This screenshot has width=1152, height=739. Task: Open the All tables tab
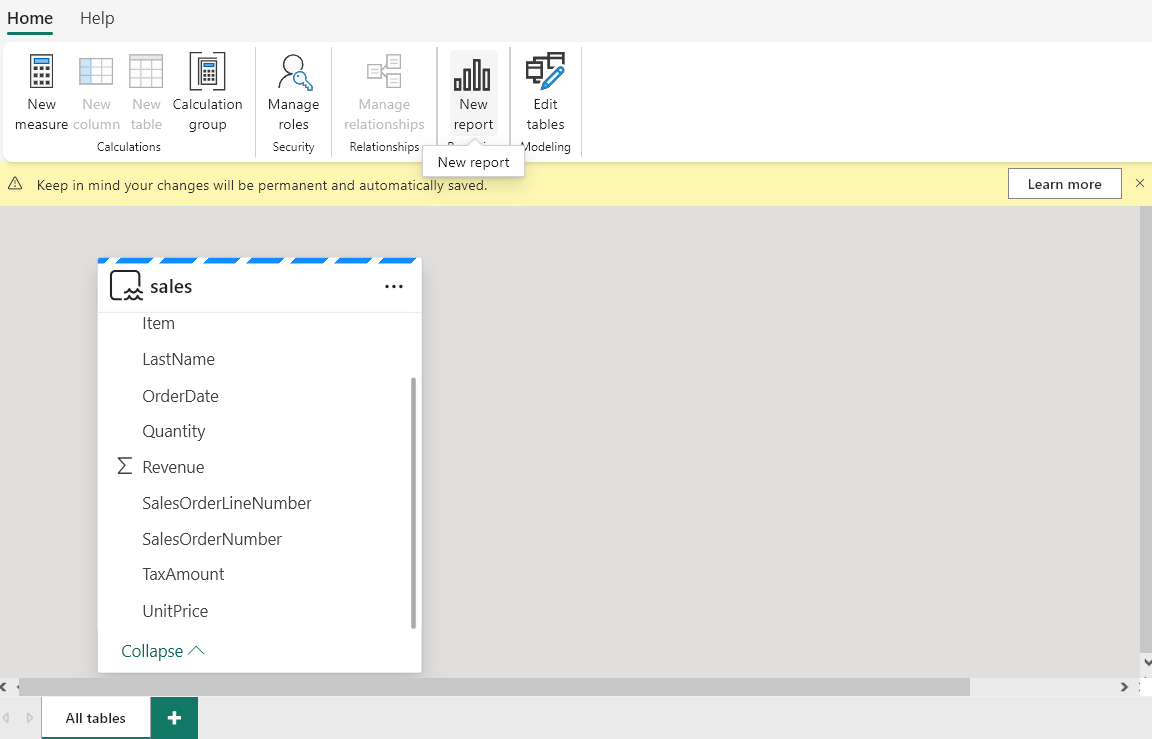[95, 717]
